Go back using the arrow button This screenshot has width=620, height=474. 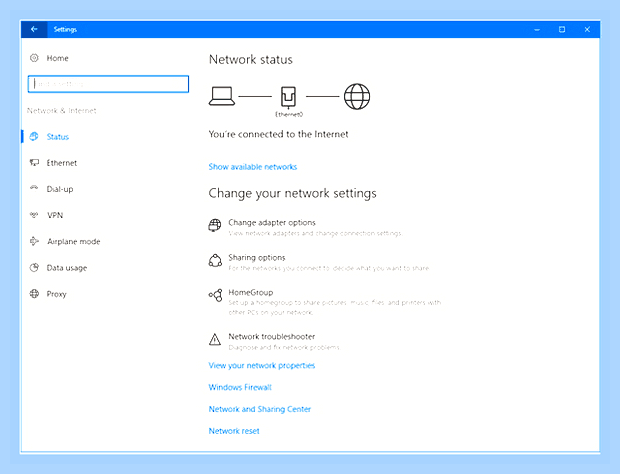point(34,29)
